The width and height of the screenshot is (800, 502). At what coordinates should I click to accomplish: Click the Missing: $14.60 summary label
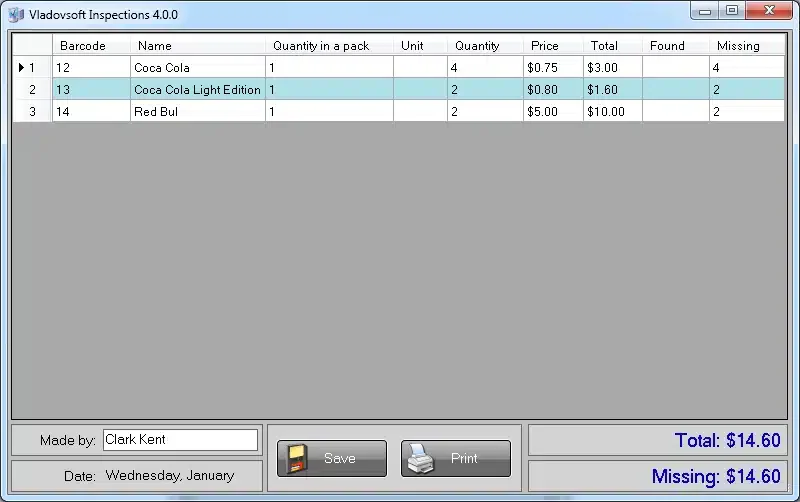[716, 476]
